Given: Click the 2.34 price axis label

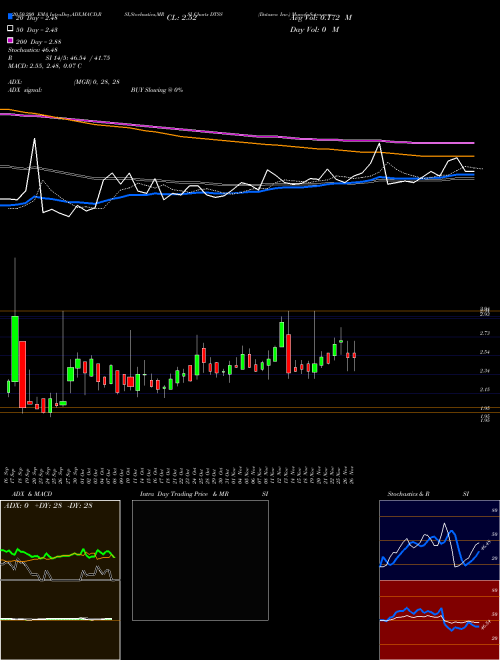Looking at the screenshot, I should 485,371.
